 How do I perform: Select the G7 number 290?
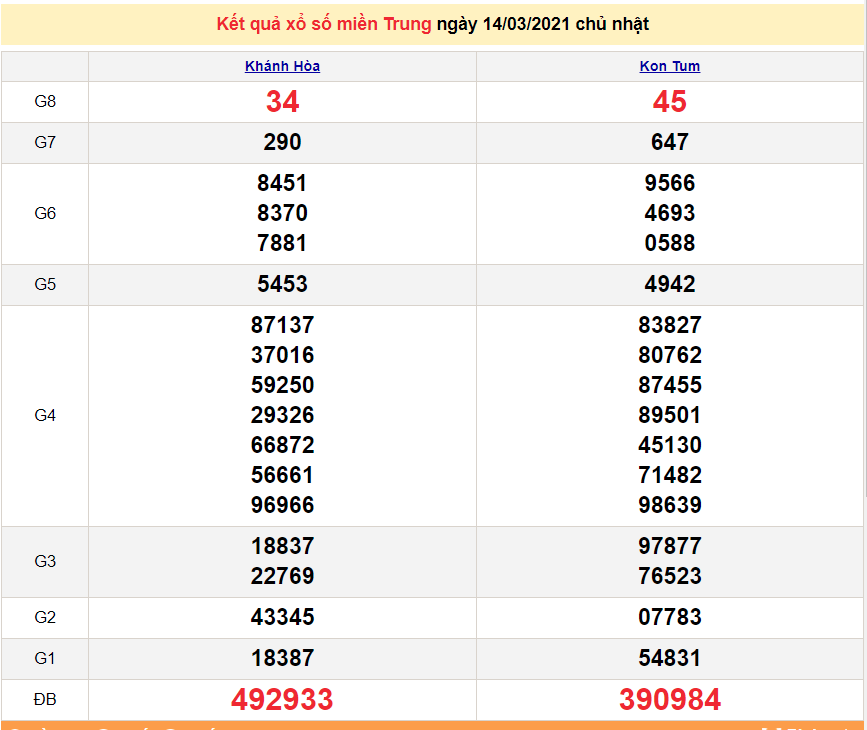(282, 143)
